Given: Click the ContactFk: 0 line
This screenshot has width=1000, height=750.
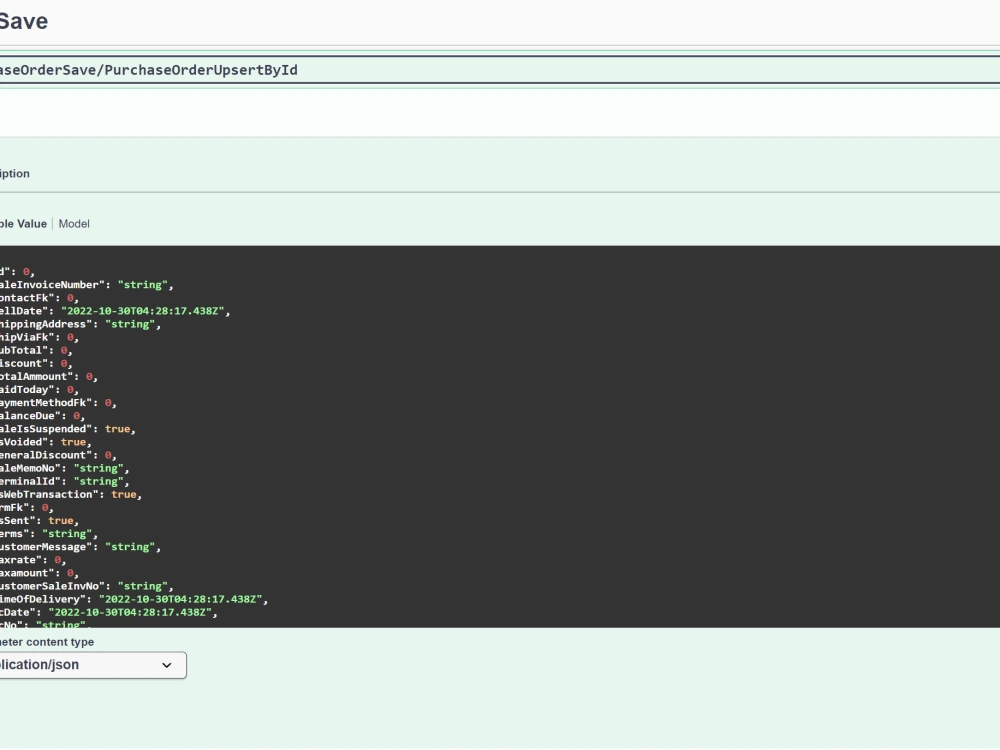Looking at the screenshot, I should [x=40, y=298].
